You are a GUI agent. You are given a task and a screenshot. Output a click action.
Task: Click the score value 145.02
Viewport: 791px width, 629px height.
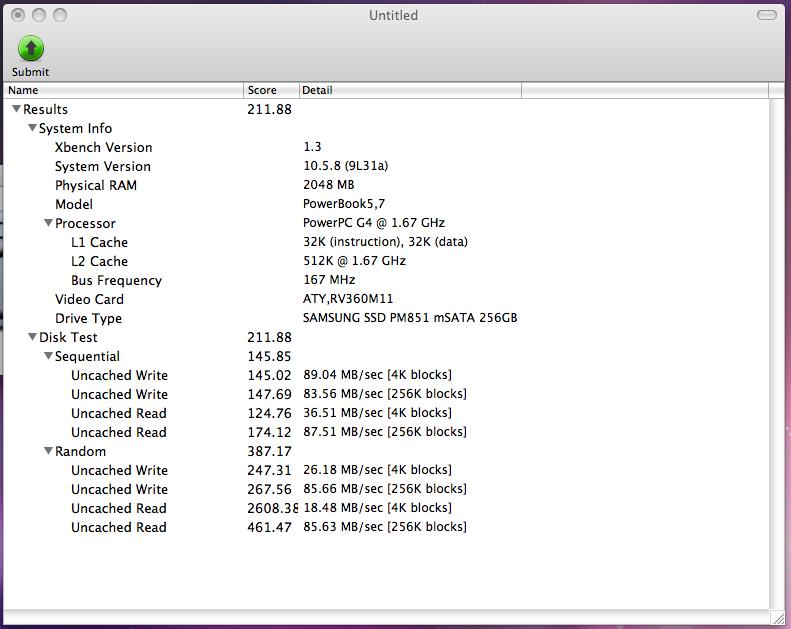[269, 375]
